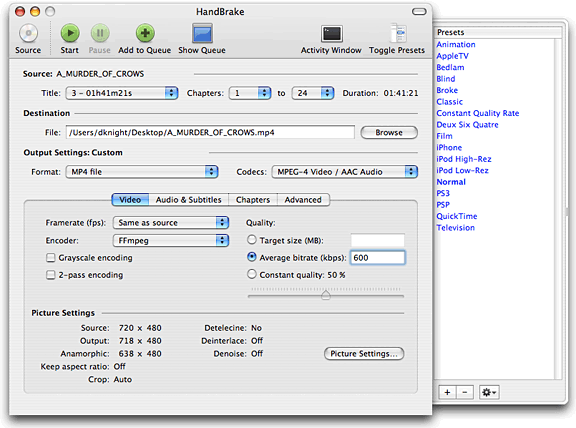576x428 pixels.
Task: Click the Average bitrate field showing 600
Action: coord(378,258)
